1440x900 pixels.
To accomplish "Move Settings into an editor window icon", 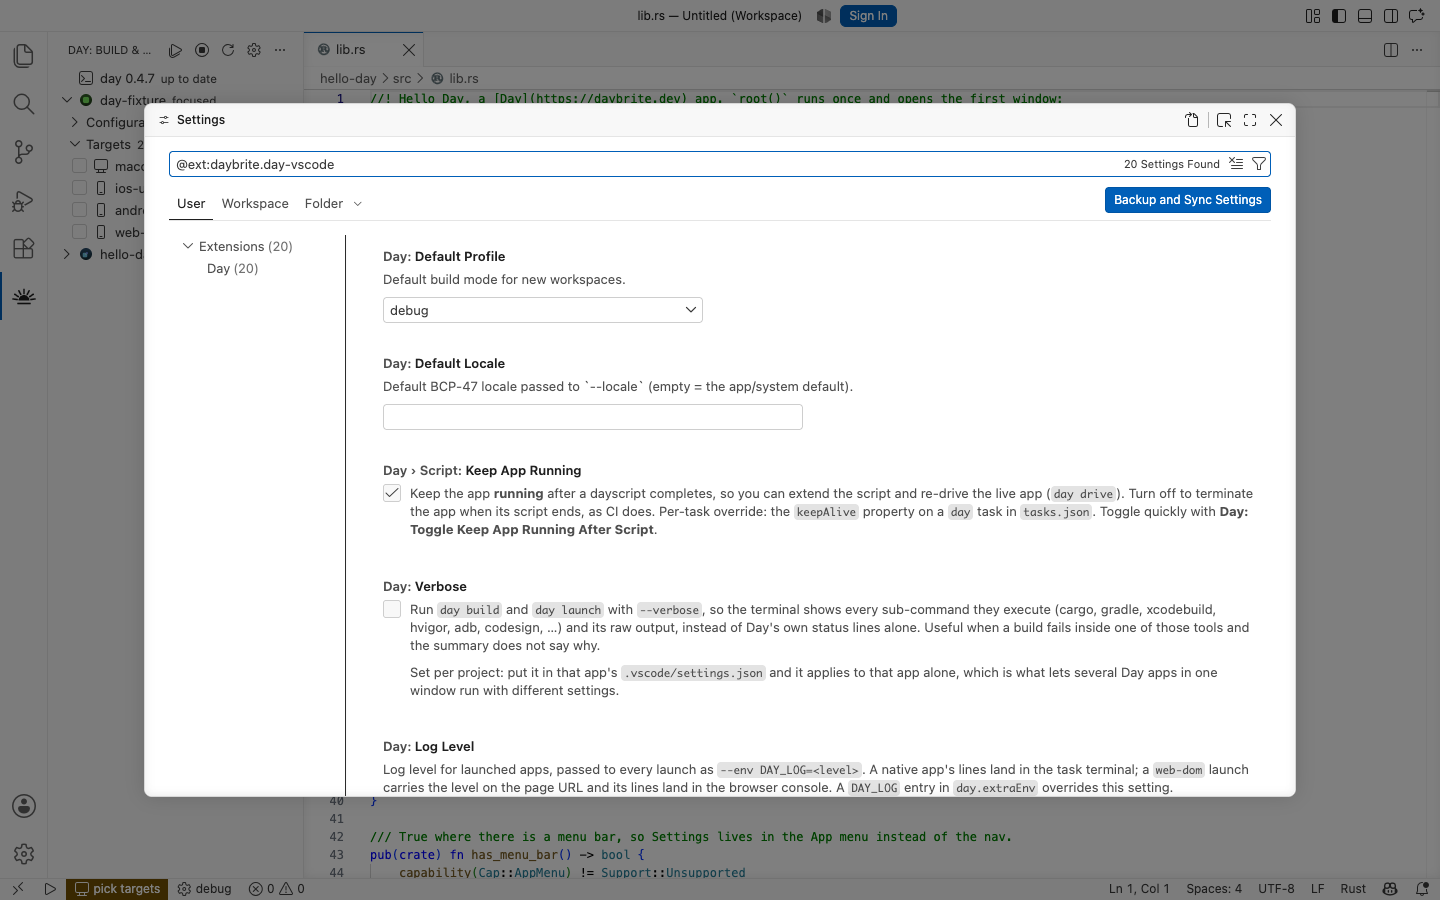I will coord(1224,120).
